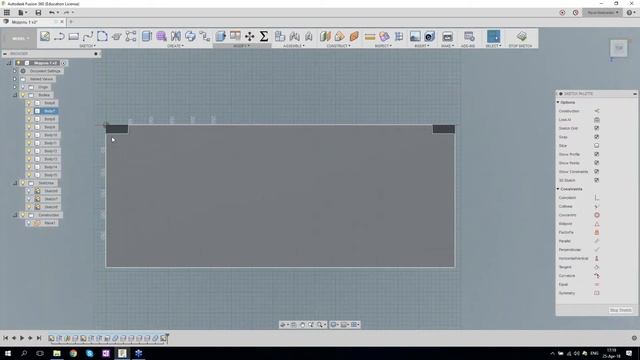Viewport: 640px width, 360px height.
Task: Click the Coincident constraint icon
Action: point(597,198)
